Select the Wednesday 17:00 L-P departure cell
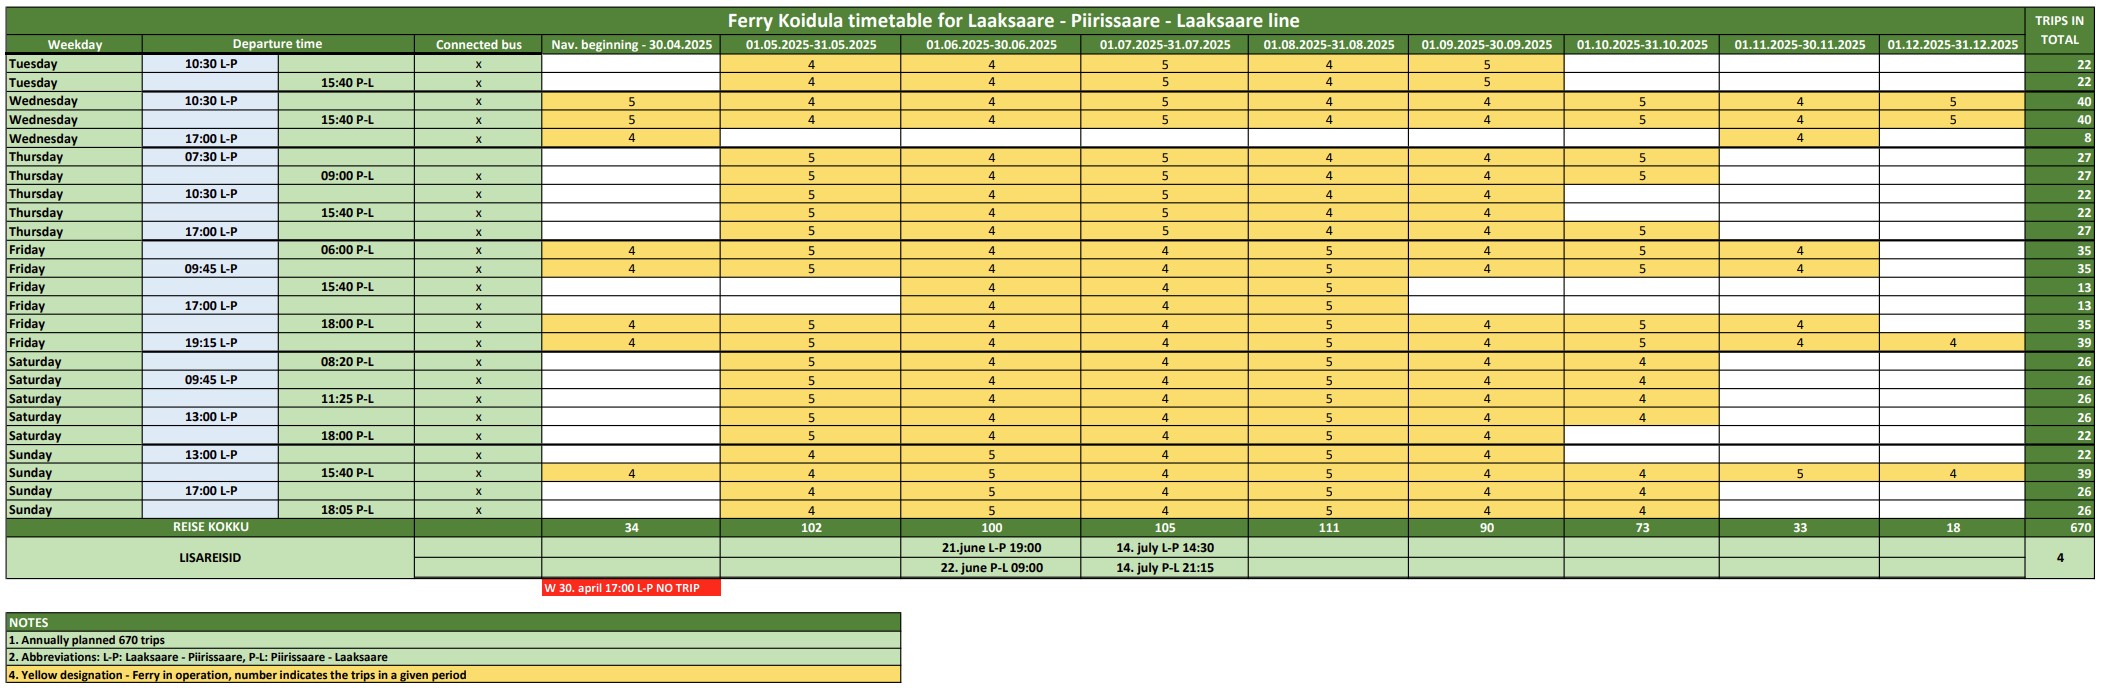This screenshot has height=691, width=2103. click(x=210, y=139)
